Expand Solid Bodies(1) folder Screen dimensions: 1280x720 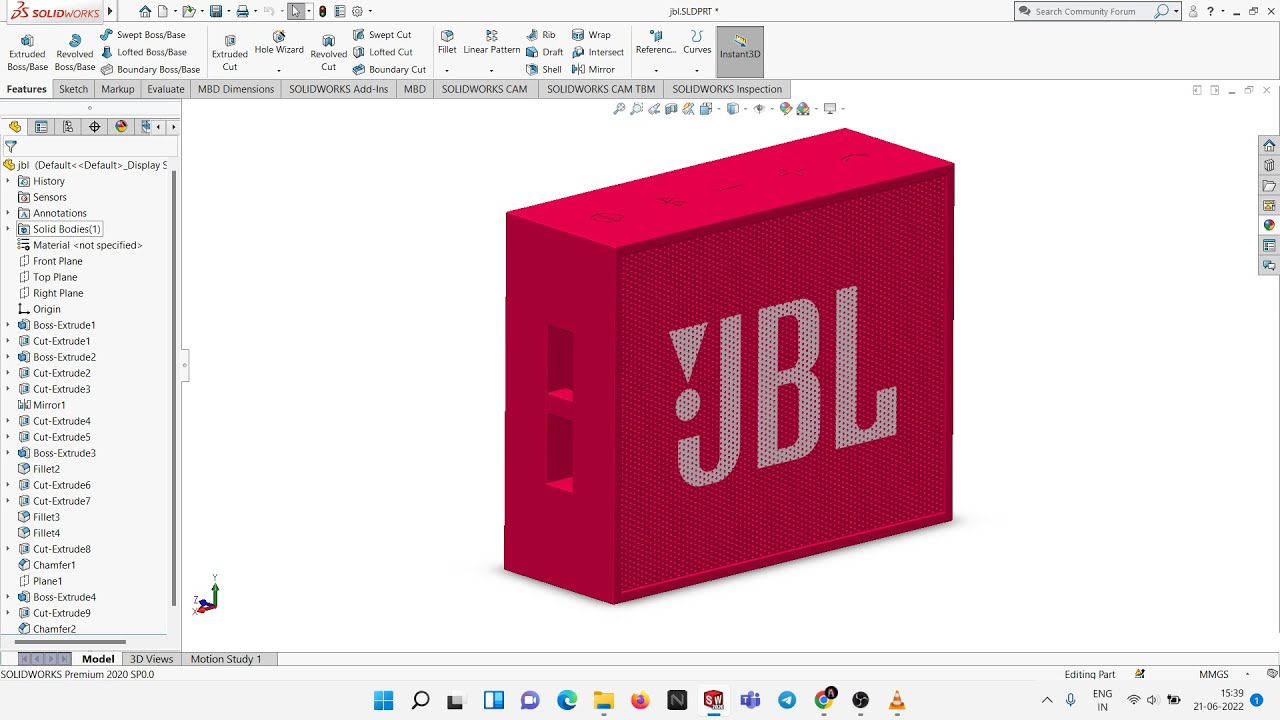tap(8, 229)
